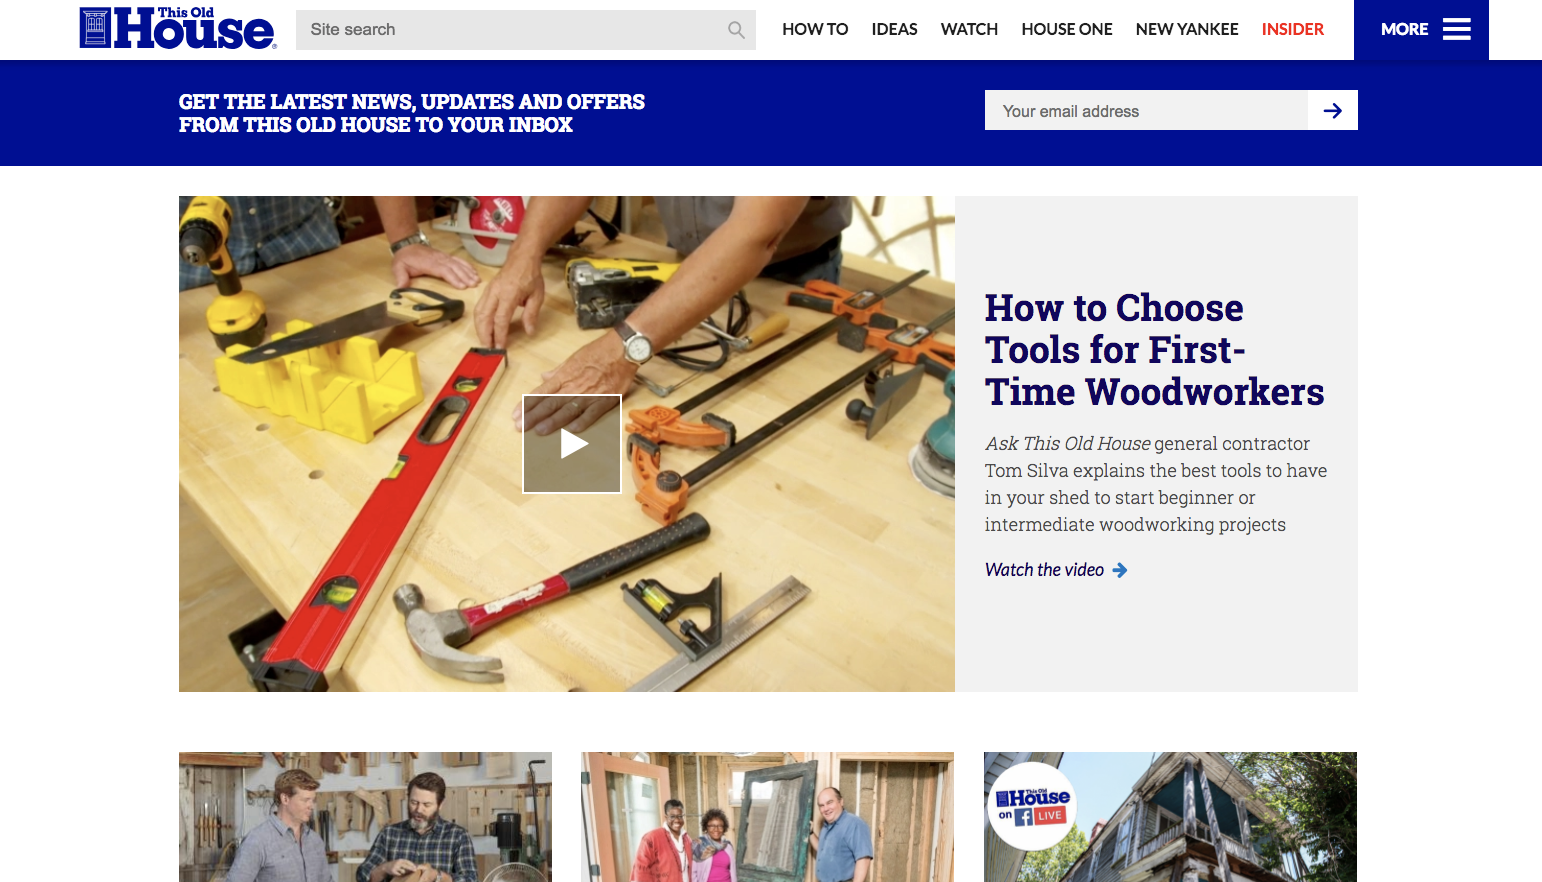Open the How to Choose Tools headline
Image resolution: width=1542 pixels, height=882 pixels.
click(x=1154, y=350)
